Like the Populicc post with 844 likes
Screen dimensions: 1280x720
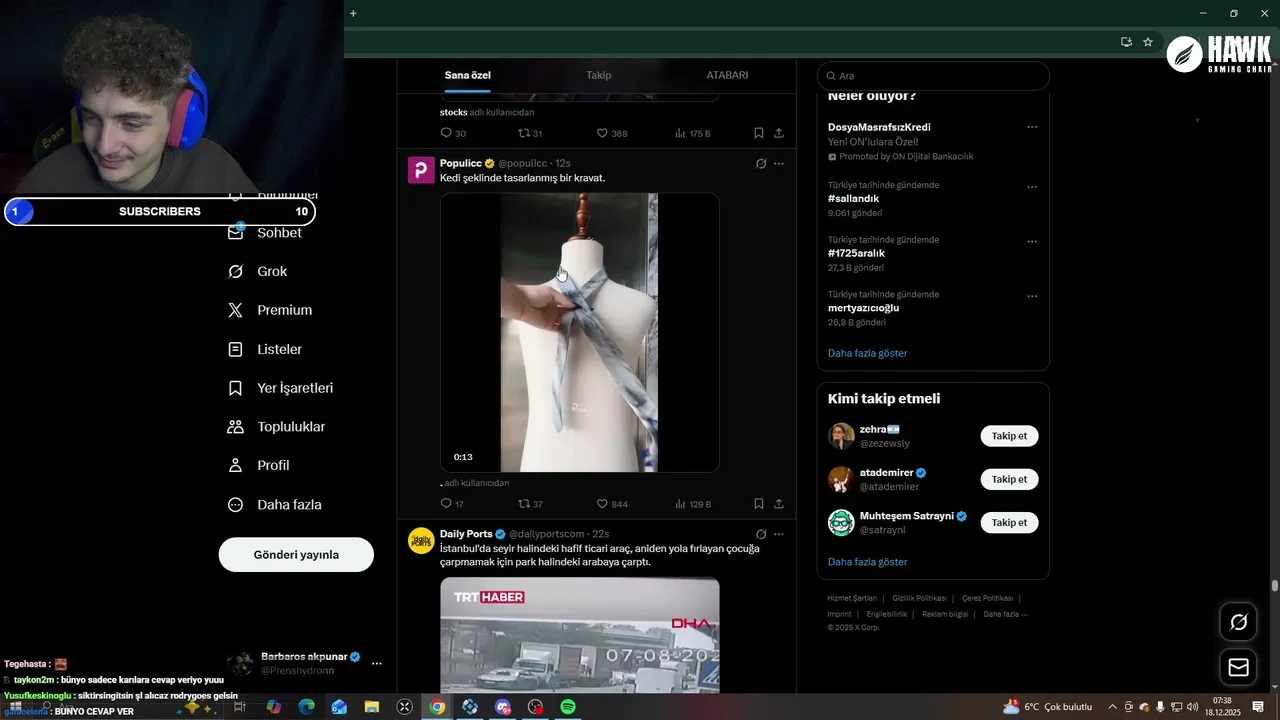click(x=612, y=504)
